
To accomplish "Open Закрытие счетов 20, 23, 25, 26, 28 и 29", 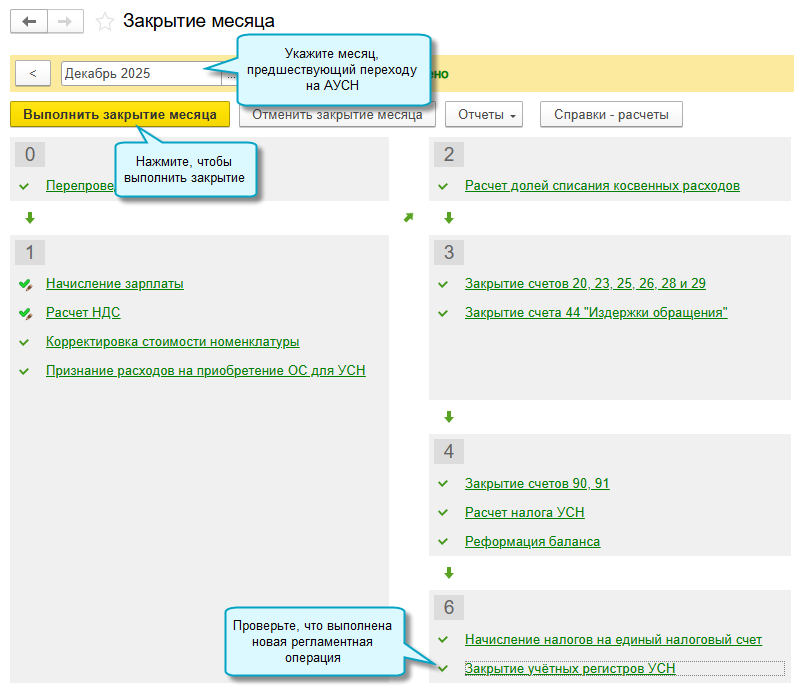I will (585, 283).
